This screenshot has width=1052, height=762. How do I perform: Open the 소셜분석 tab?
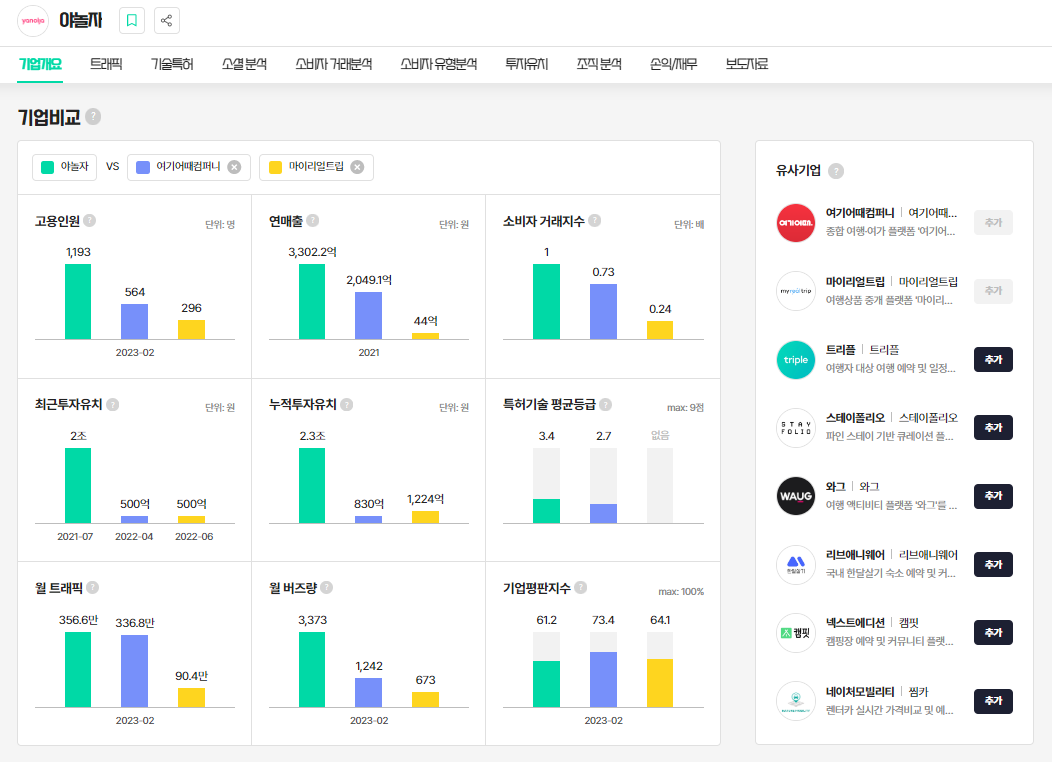[x=244, y=64]
